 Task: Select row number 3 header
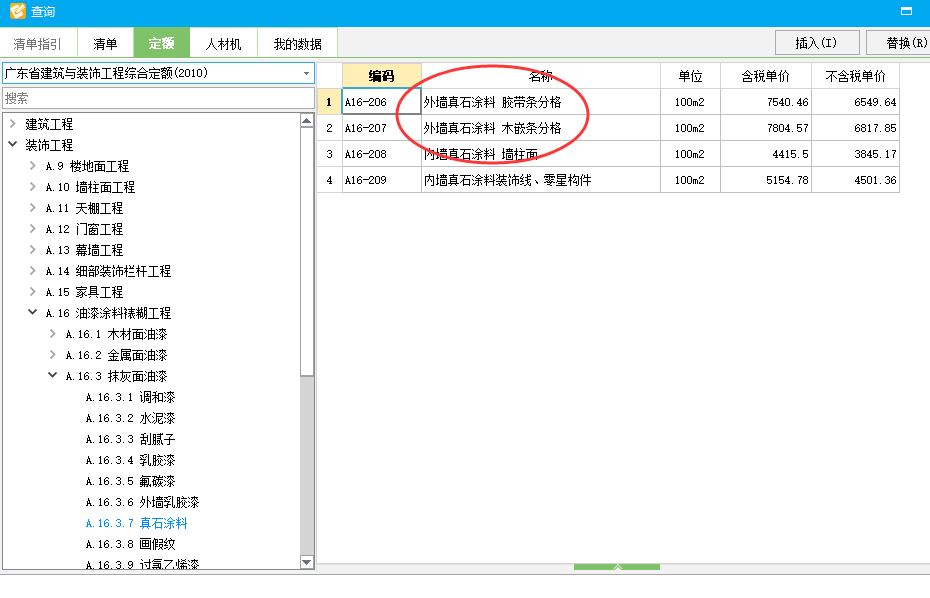[x=329, y=154]
